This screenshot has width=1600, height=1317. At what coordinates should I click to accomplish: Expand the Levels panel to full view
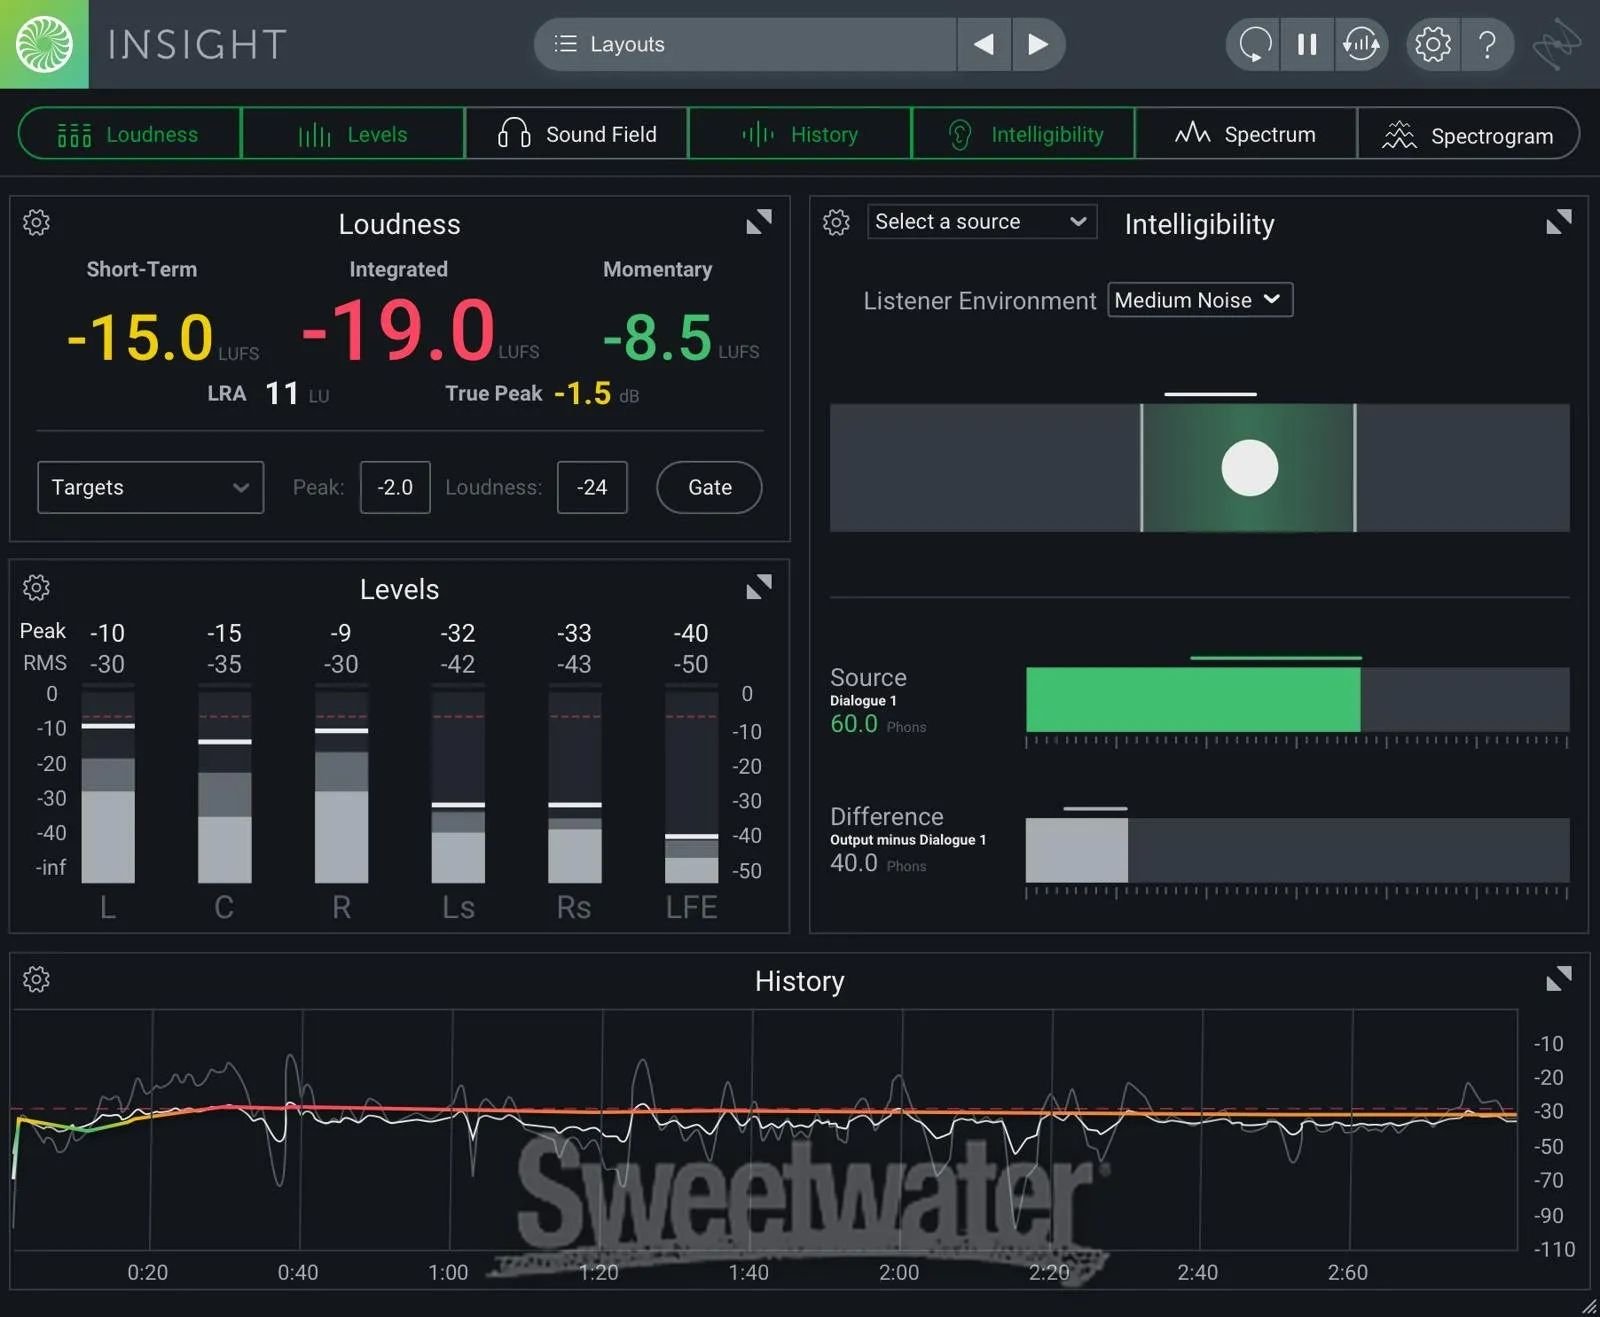[x=759, y=587]
